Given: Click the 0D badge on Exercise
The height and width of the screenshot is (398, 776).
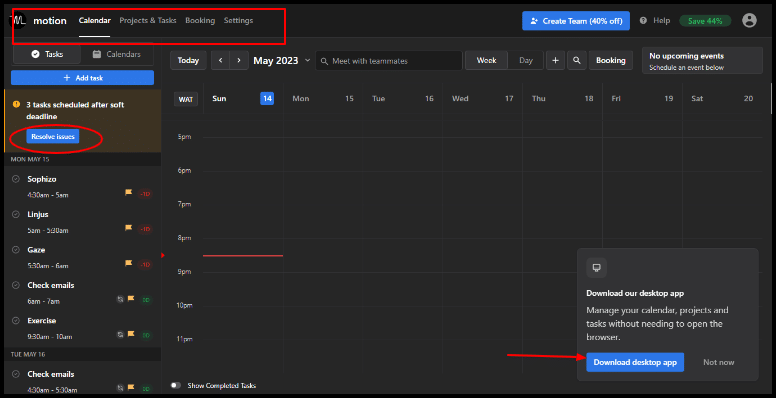Looking at the screenshot, I should tap(146, 336).
